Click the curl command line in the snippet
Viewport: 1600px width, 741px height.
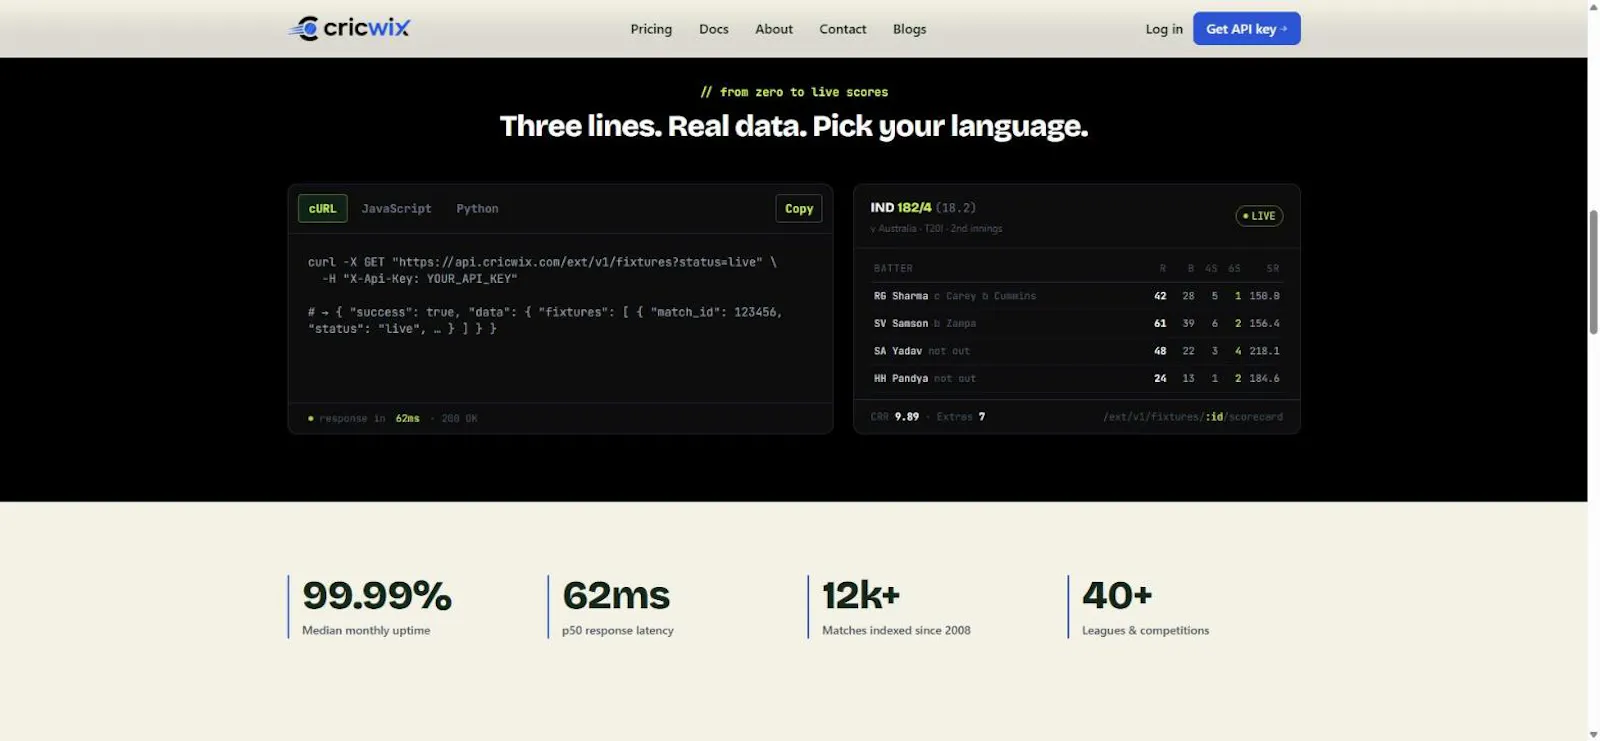point(542,262)
